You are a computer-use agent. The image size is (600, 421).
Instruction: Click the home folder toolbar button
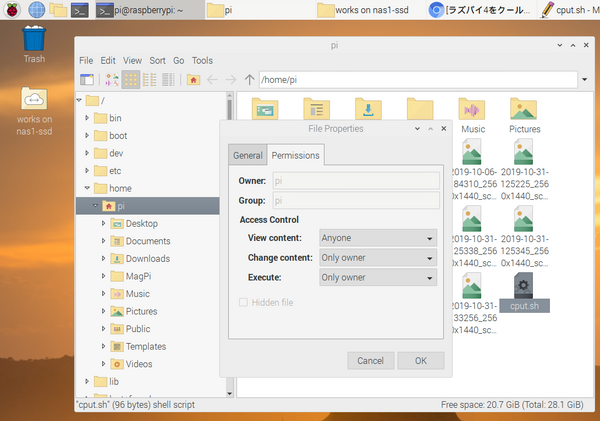click(193, 79)
